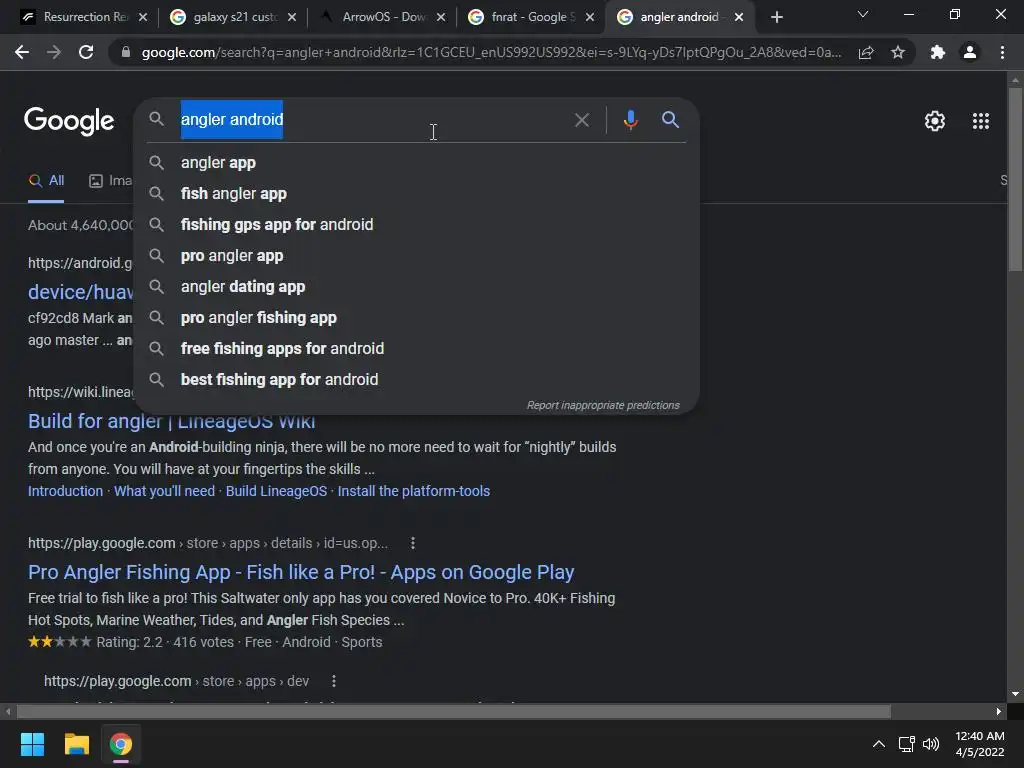
Task: Choose 'pro angler fishing app' suggestion
Action: click(416, 318)
